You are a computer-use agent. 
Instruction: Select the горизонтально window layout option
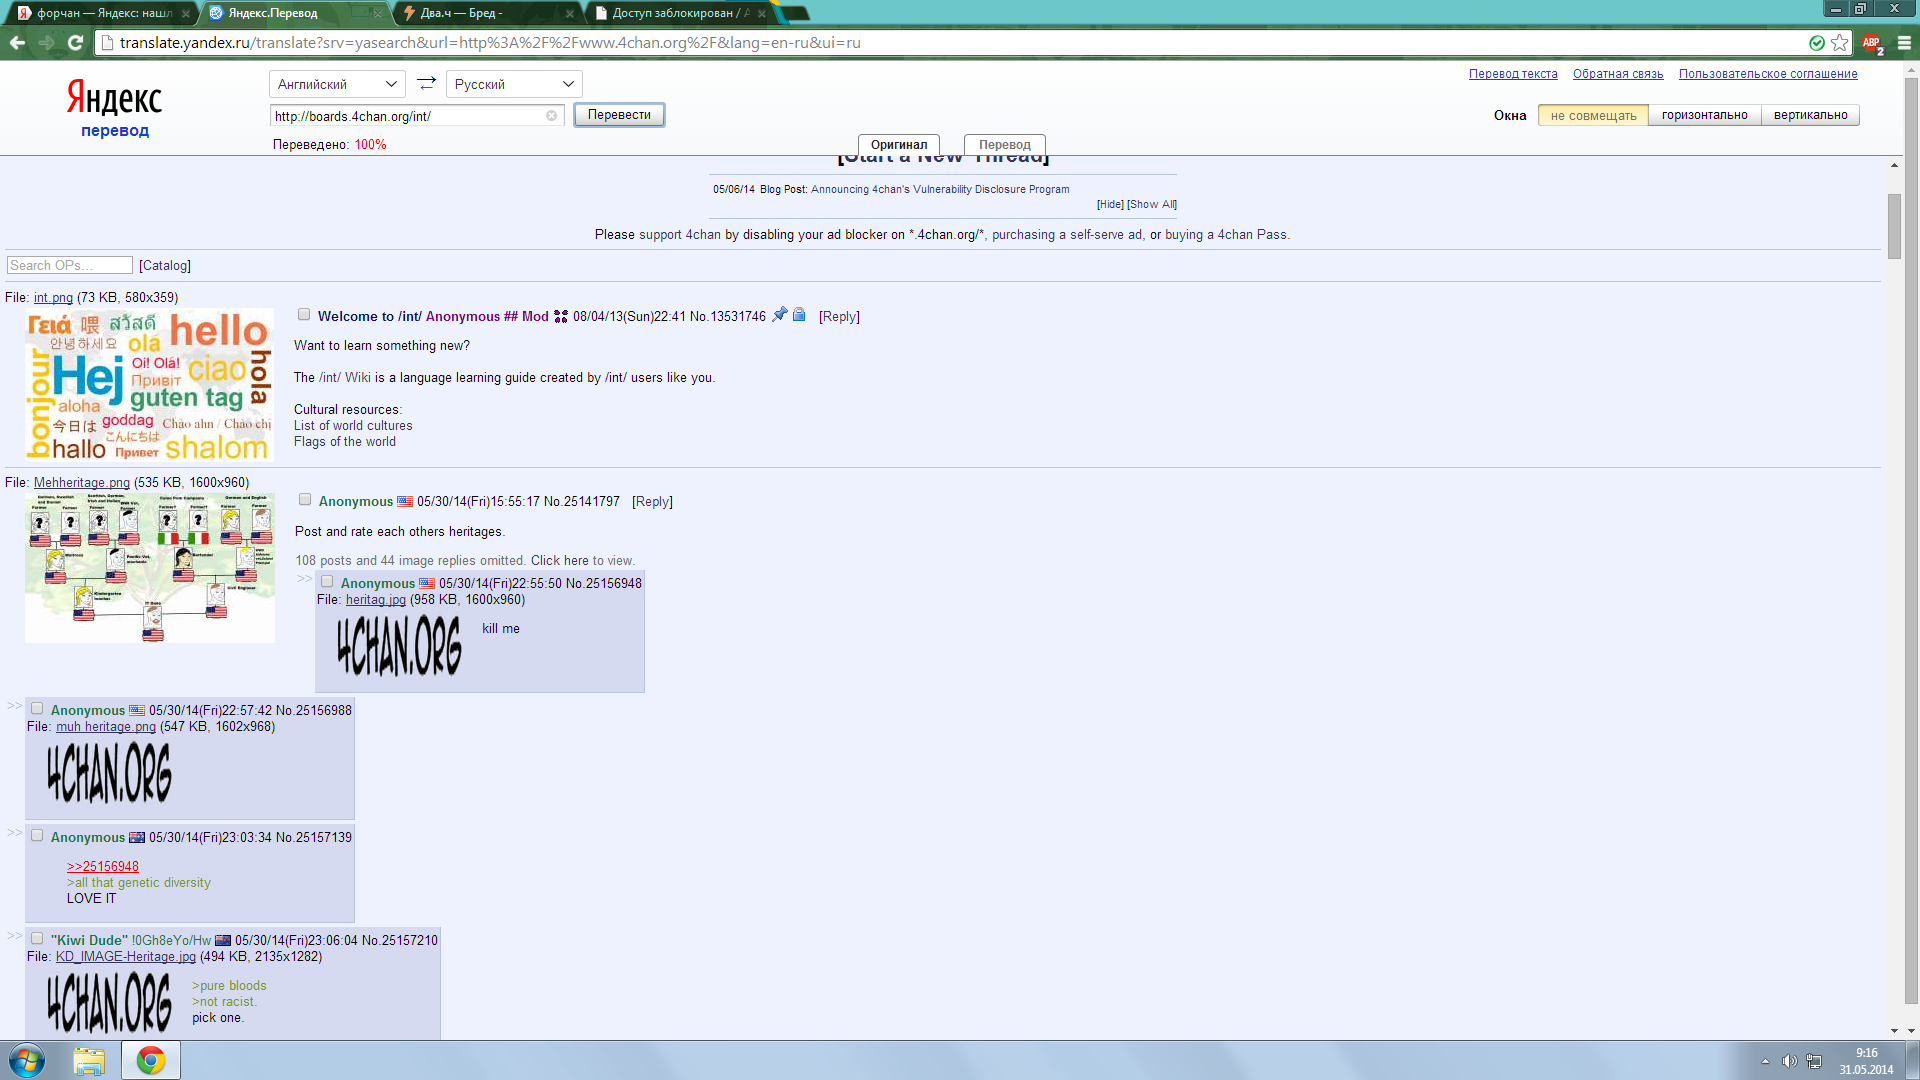coord(1704,115)
